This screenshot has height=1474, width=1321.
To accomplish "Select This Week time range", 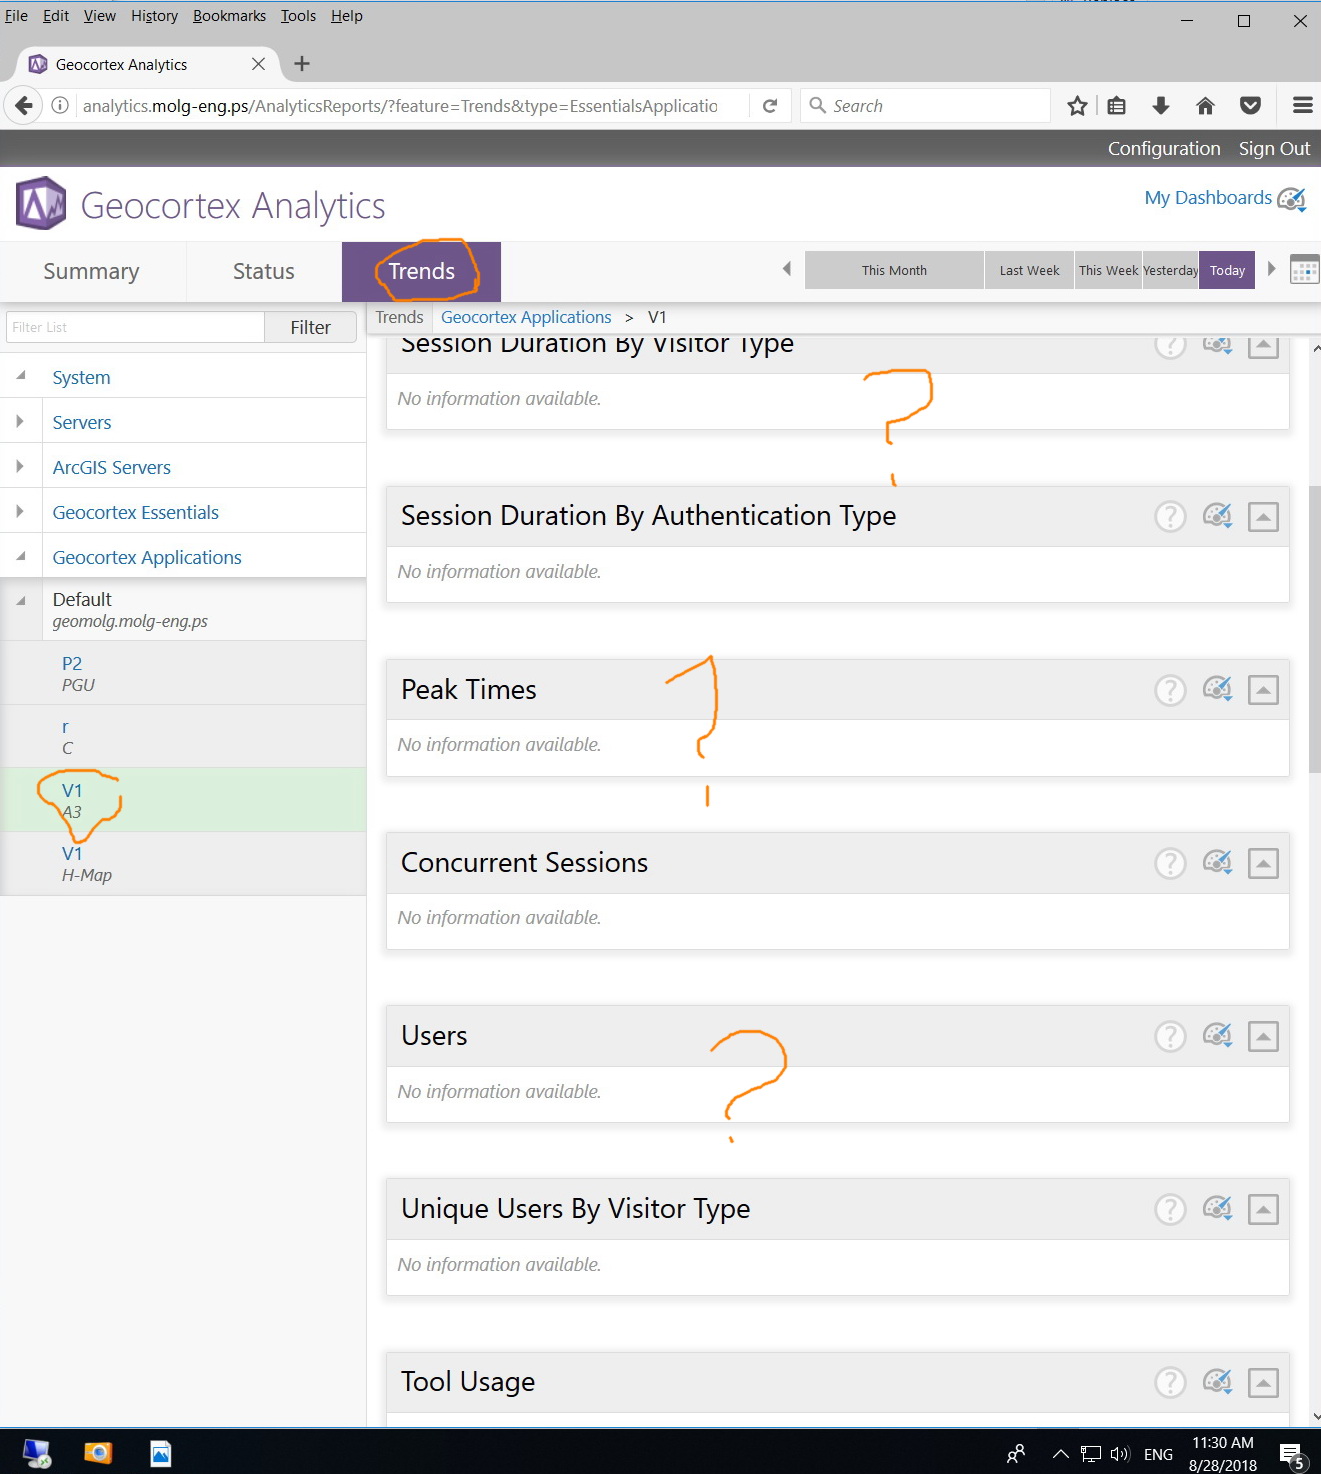I will pos(1108,270).
